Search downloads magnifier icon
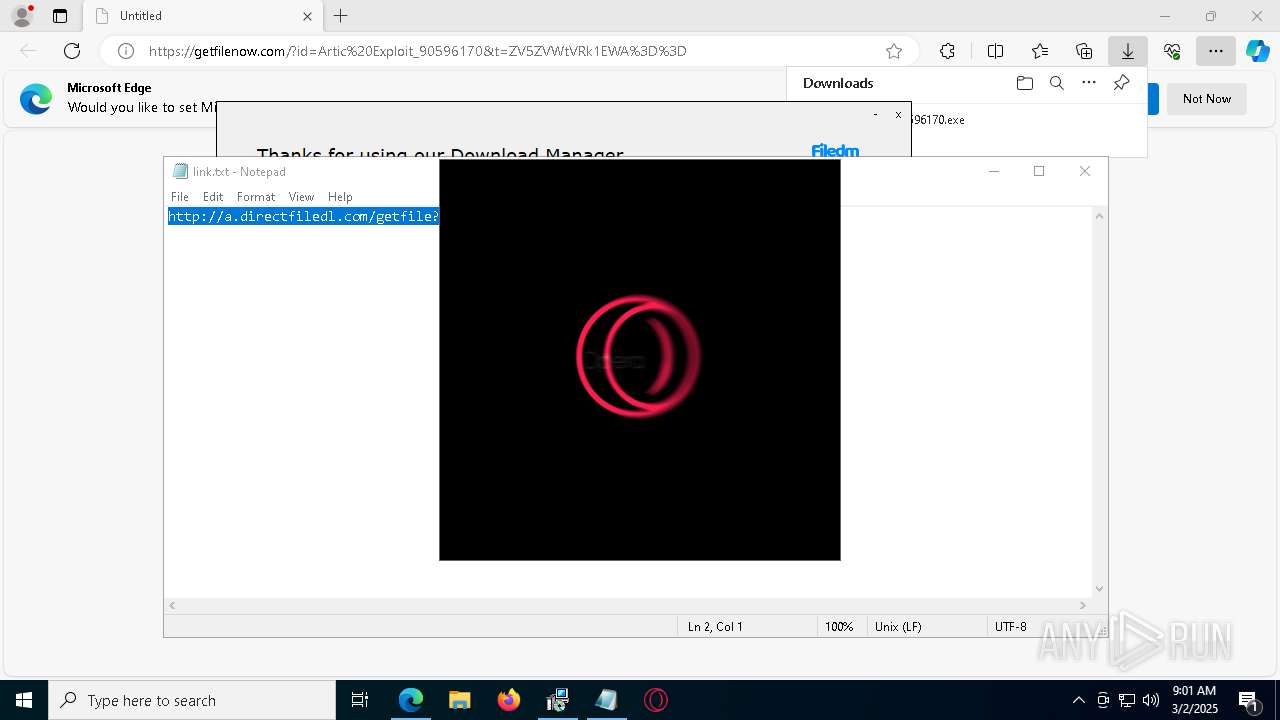 click(1057, 83)
